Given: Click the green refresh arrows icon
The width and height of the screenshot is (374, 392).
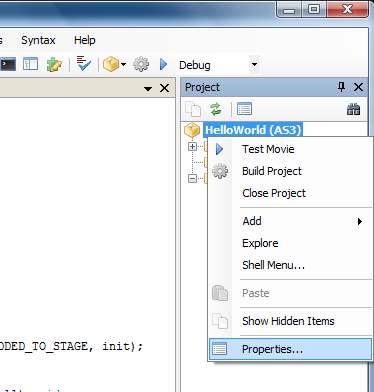Looking at the screenshot, I should (216, 109).
